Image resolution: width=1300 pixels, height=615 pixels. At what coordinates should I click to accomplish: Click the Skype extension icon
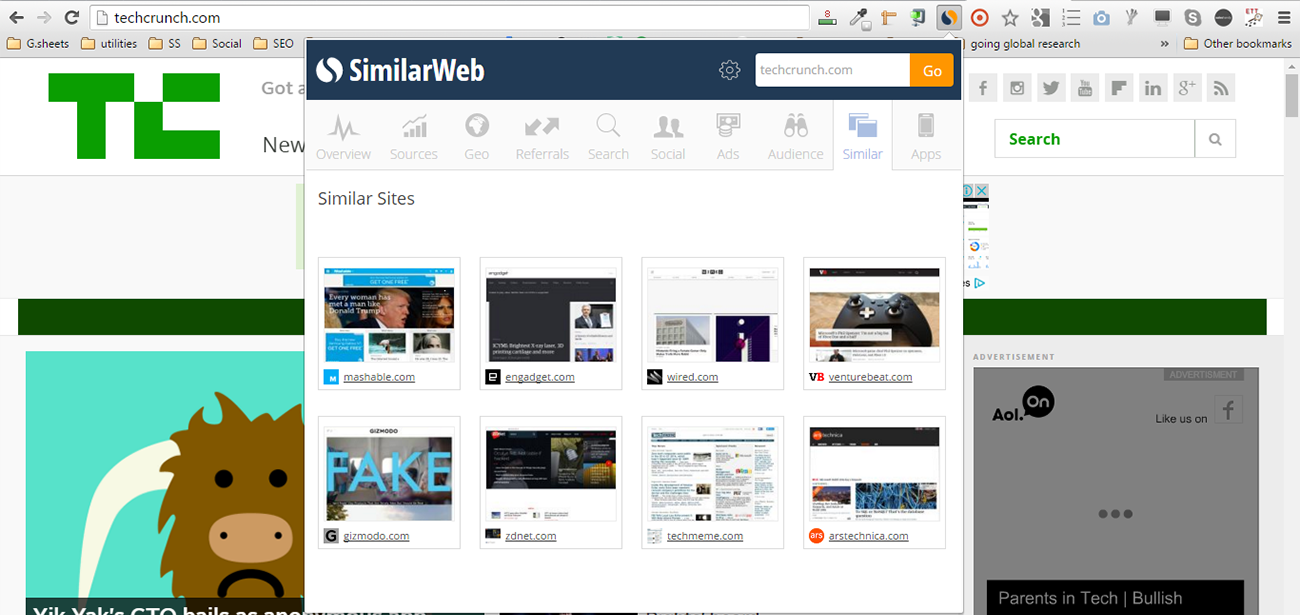[1192, 17]
